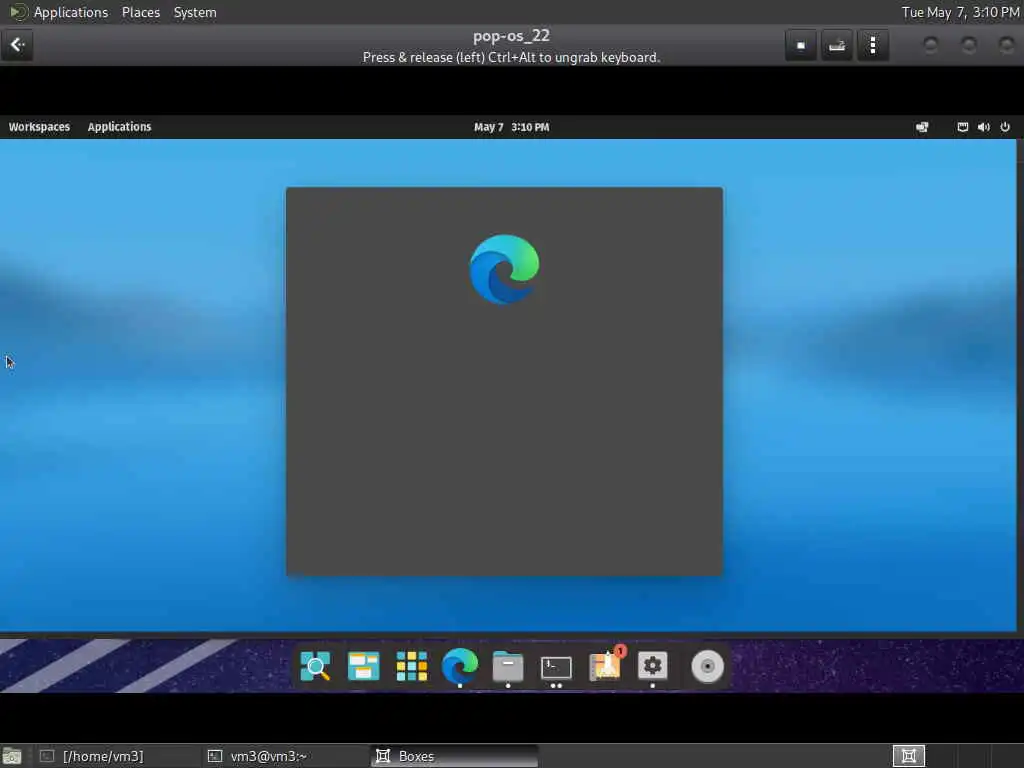The width and height of the screenshot is (1024, 768).
Task: Click the tiling icon in Pop top bar
Action: pyautogui.click(x=922, y=127)
